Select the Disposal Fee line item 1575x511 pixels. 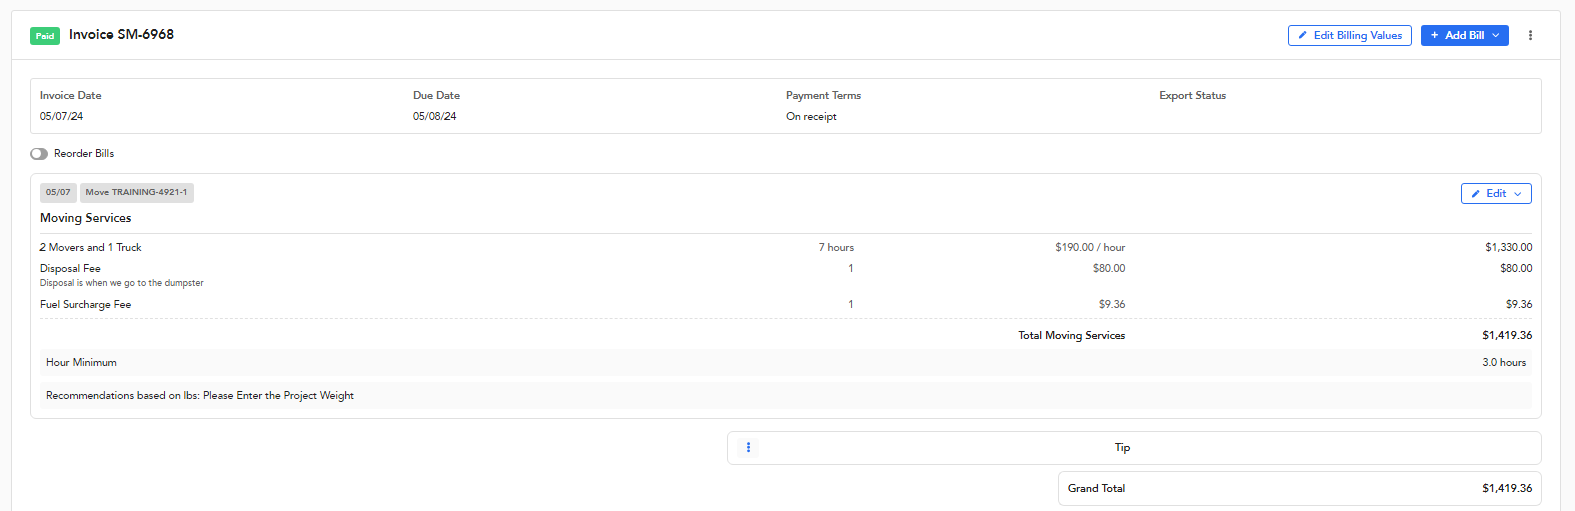point(786,275)
